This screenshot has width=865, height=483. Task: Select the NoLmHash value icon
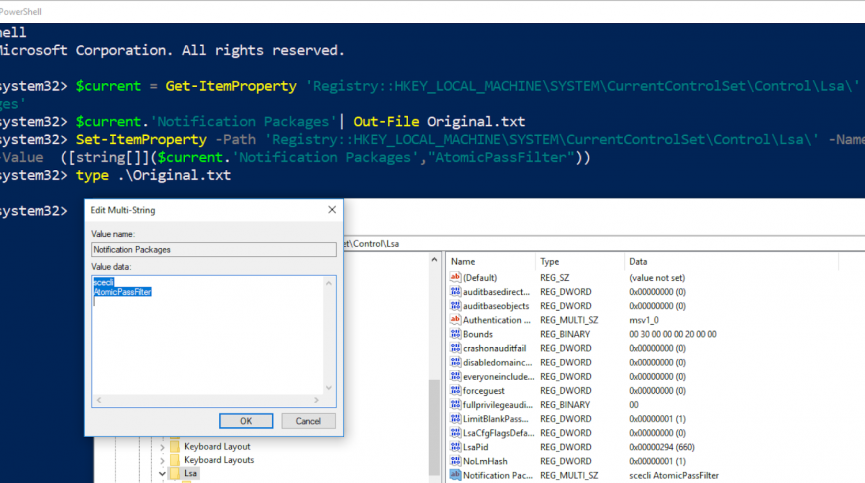(455, 461)
